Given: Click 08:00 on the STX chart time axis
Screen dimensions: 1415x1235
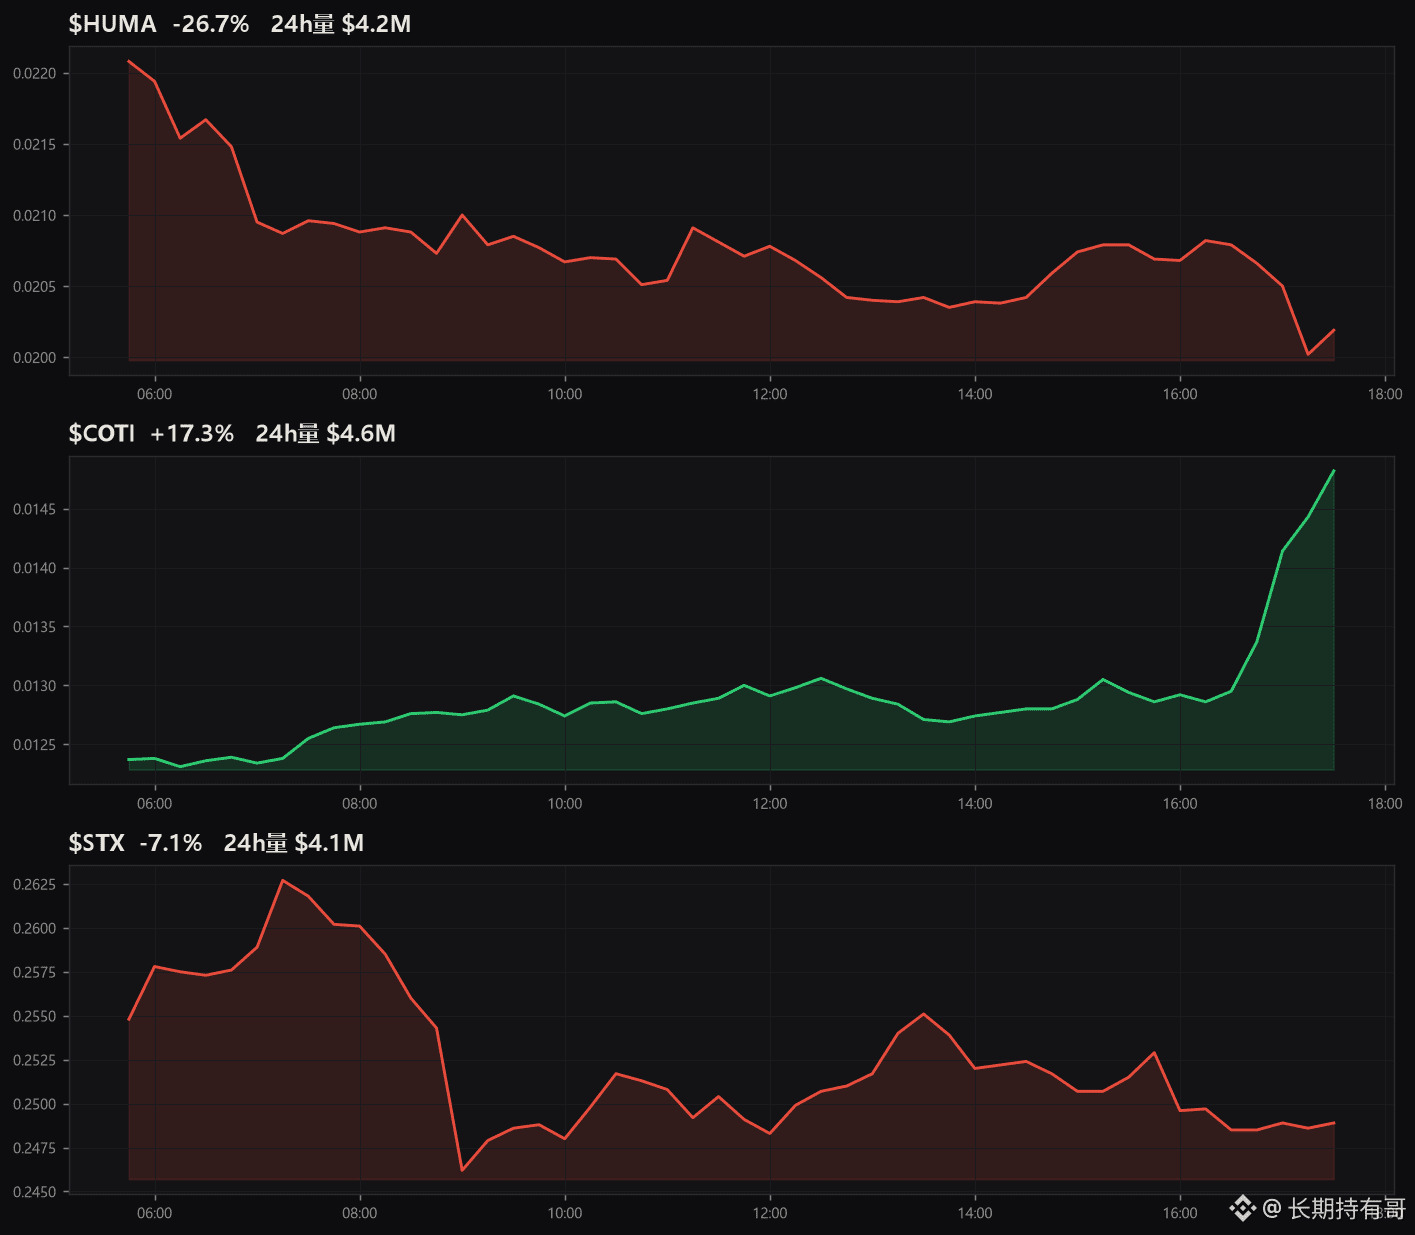Looking at the screenshot, I should coord(360,1213).
